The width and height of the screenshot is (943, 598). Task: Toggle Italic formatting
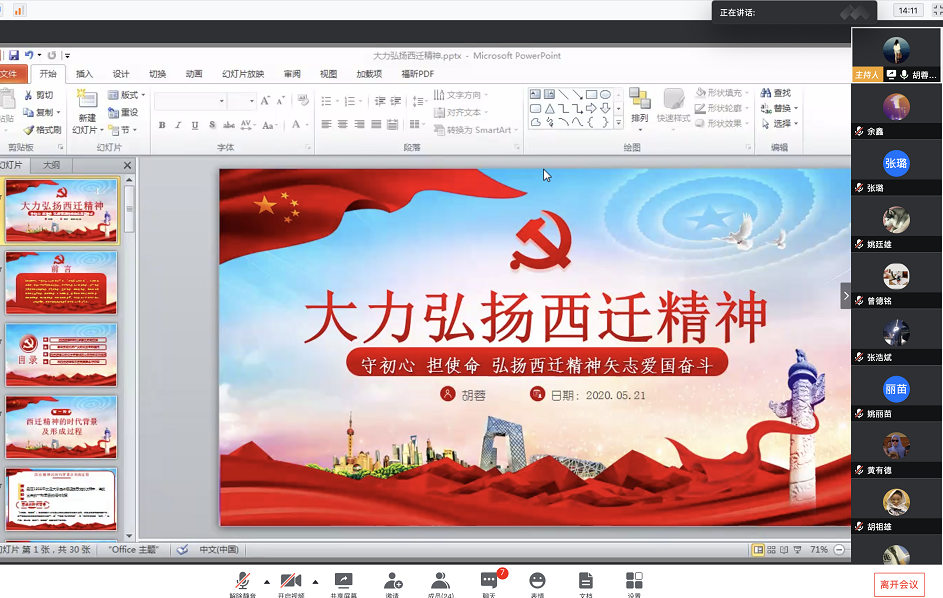pos(178,125)
